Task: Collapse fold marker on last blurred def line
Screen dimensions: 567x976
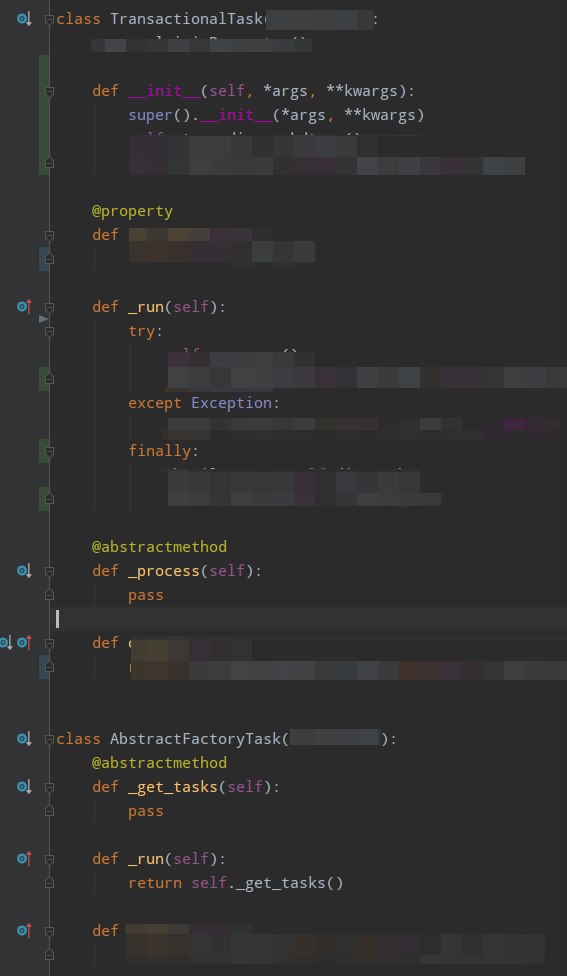Action: (x=49, y=931)
